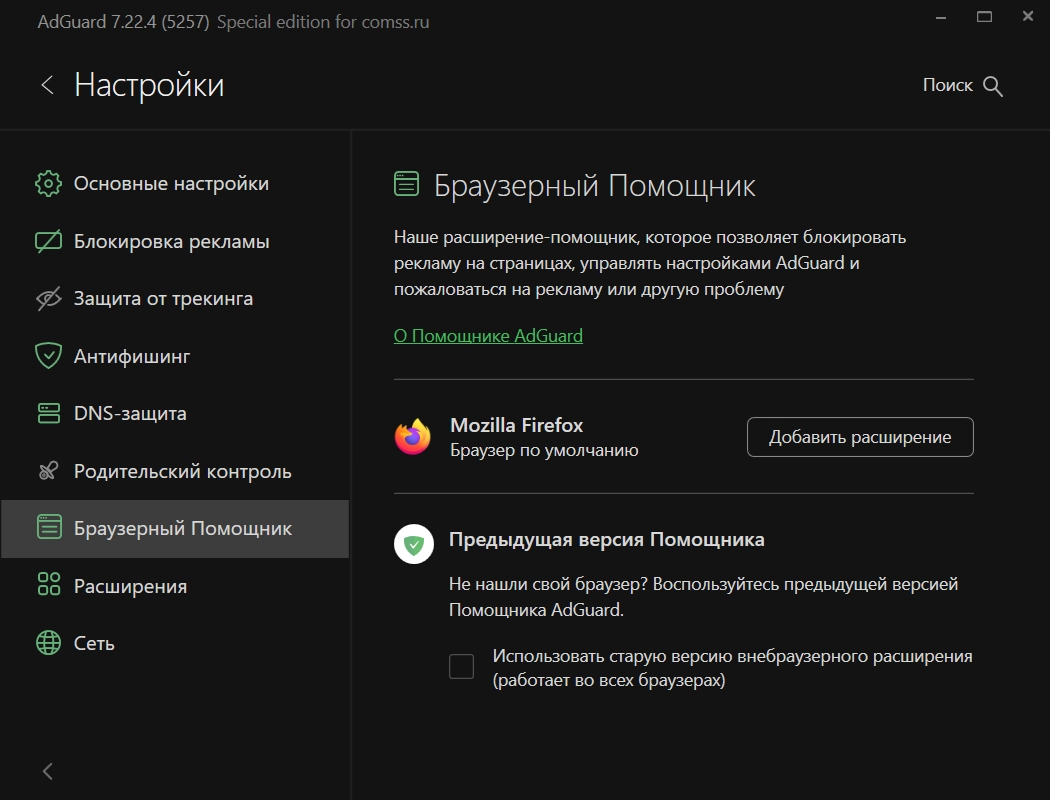The image size is (1050, 800).
Task: Open the Браузерный Помощник section
Action: [182, 528]
